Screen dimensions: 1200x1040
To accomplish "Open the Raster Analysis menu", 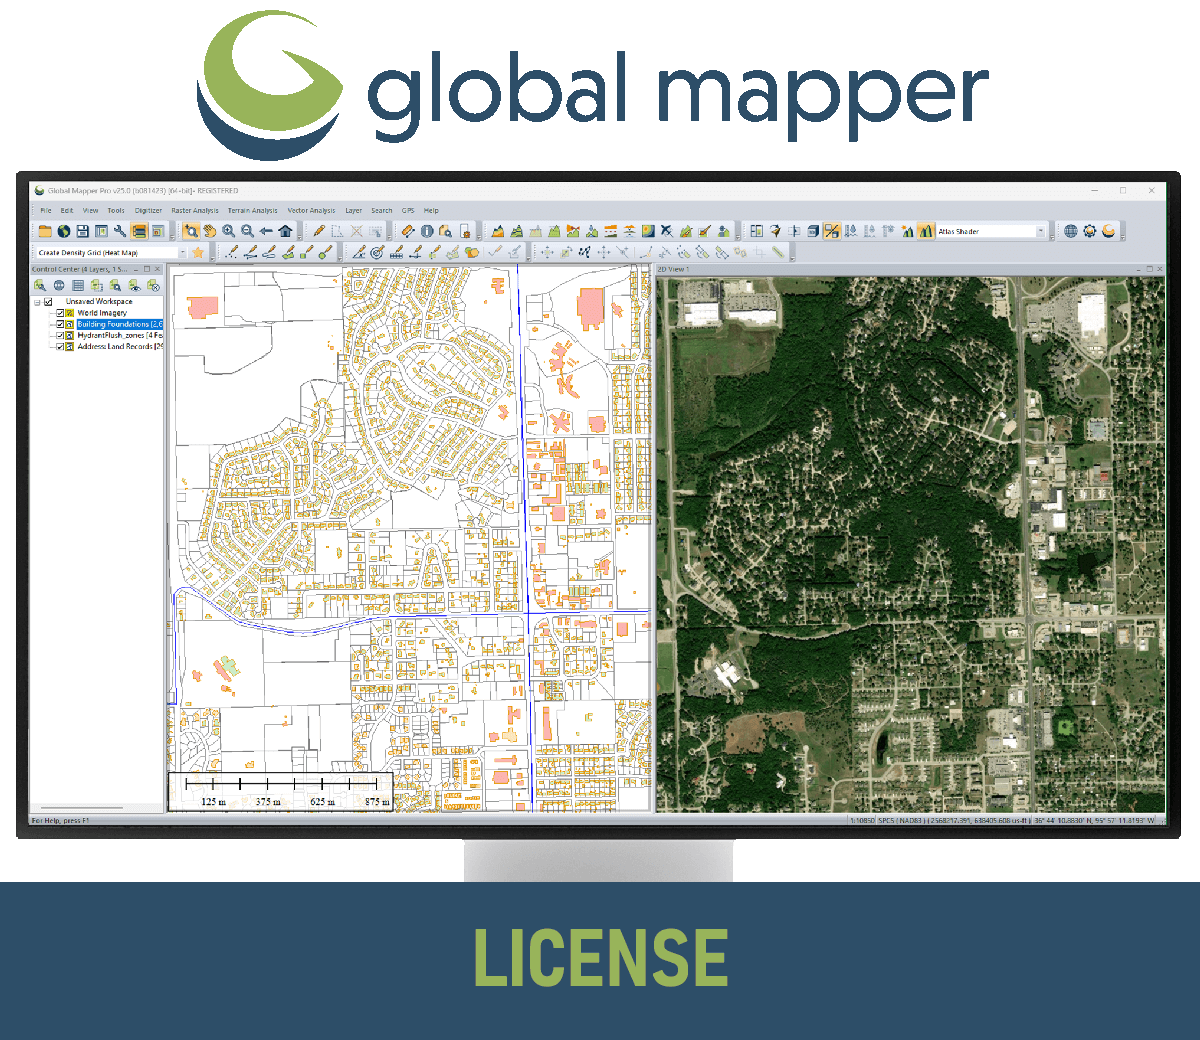I will (195, 211).
